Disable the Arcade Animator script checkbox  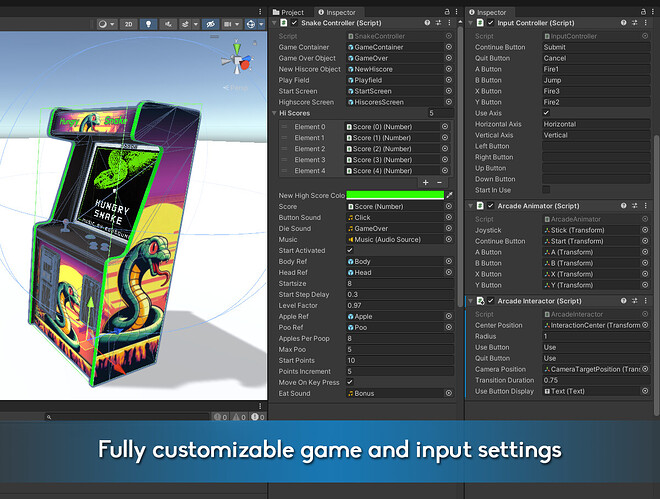pos(490,206)
